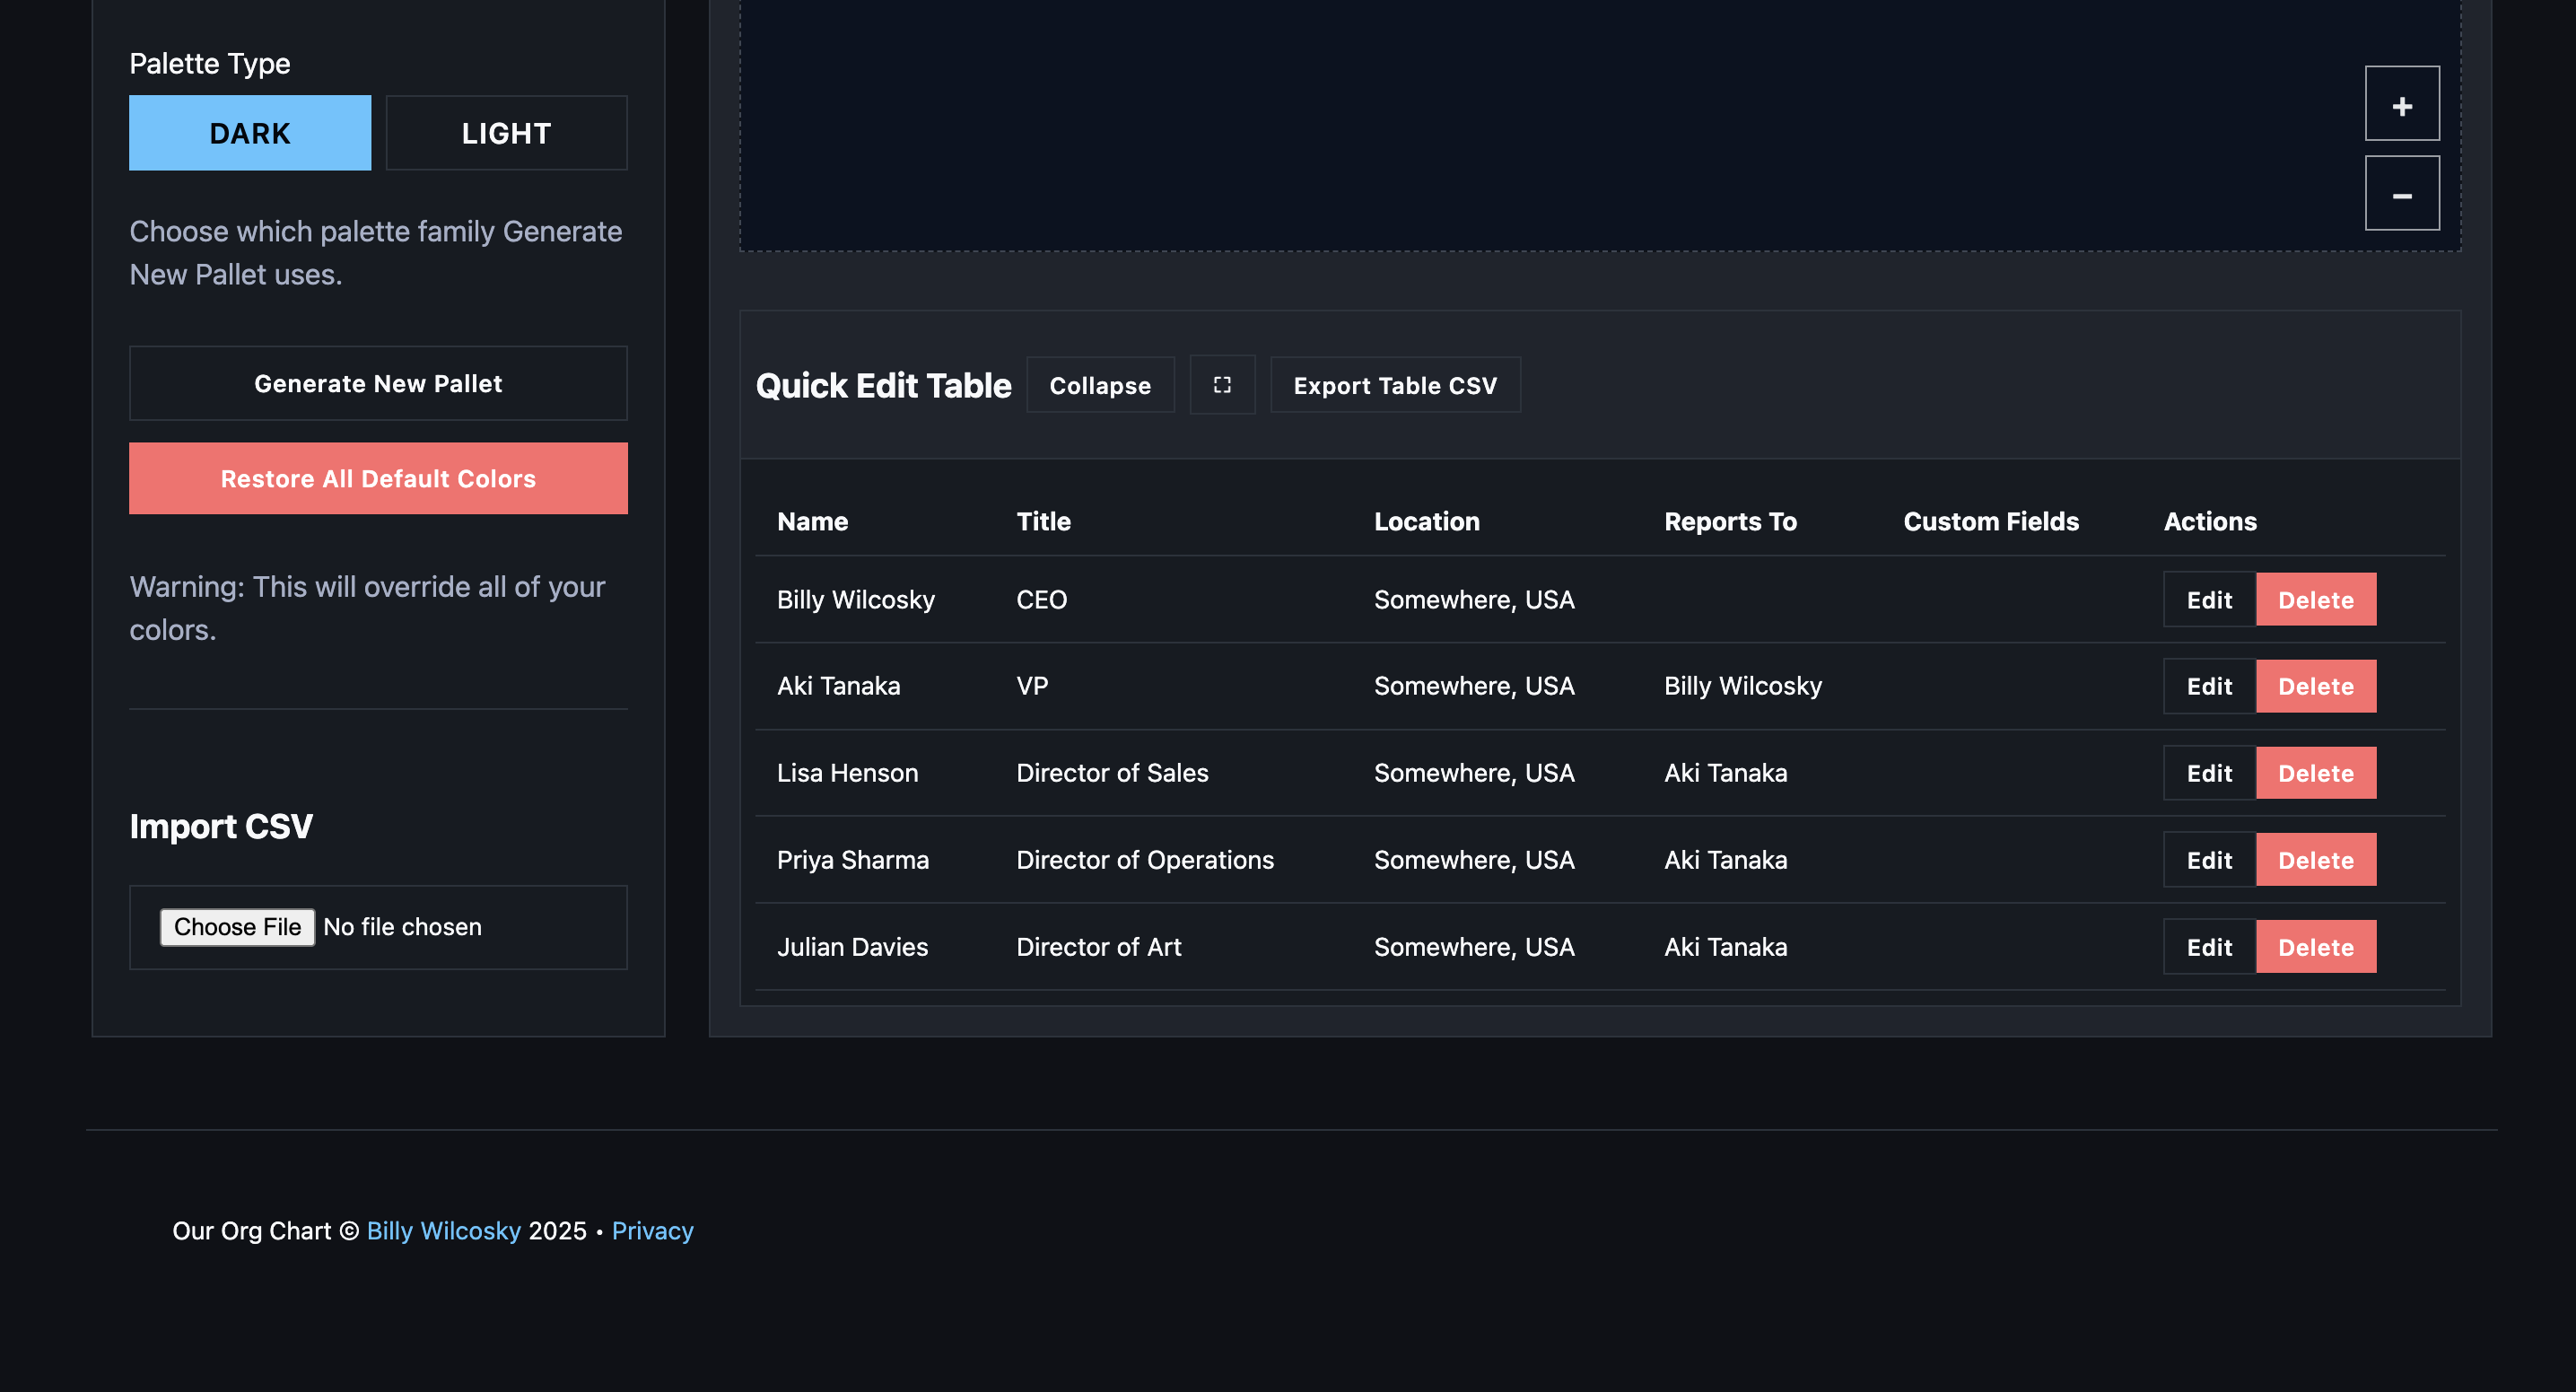Switch palette type to LIGHT
The height and width of the screenshot is (1392, 2576).
506,133
